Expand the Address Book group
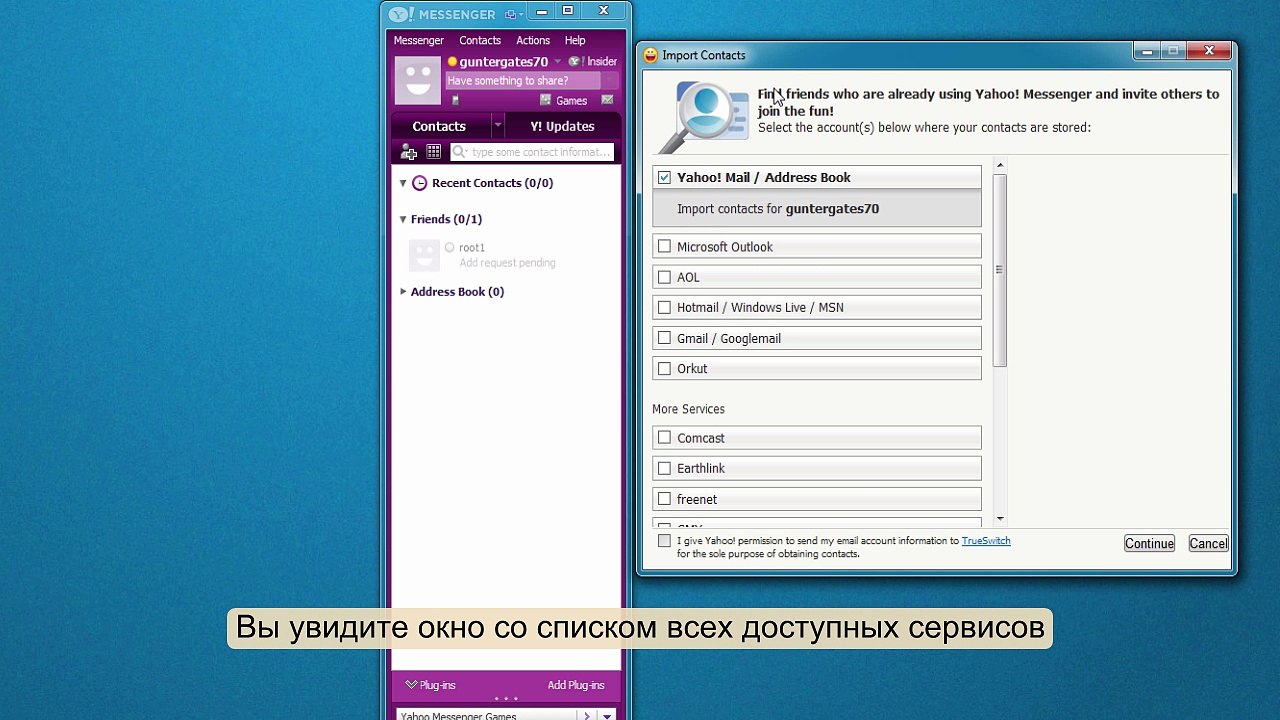1280x720 pixels. pyautogui.click(x=403, y=291)
